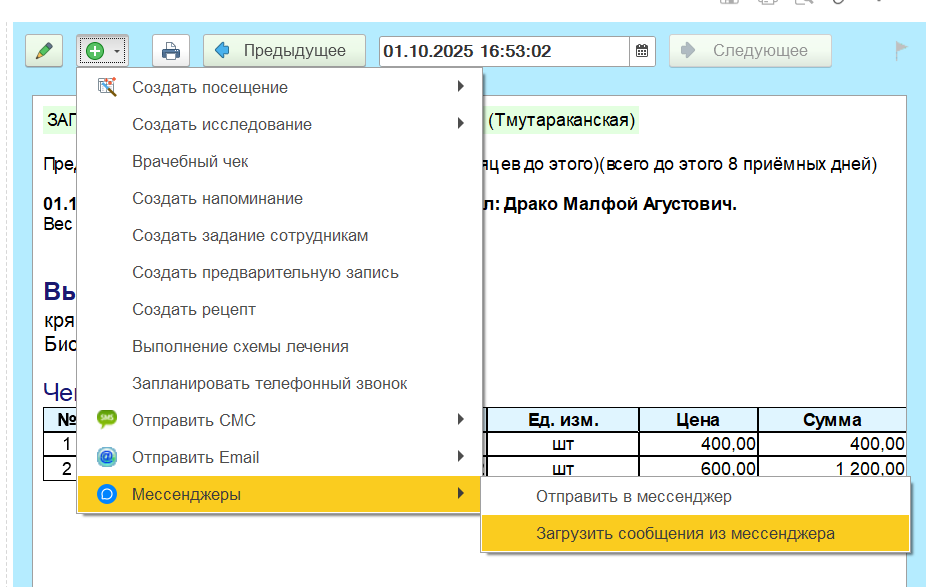Click the printer icon in toolbar
Image resolution: width=926 pixels, height=587 pixels.
[171, 51]
